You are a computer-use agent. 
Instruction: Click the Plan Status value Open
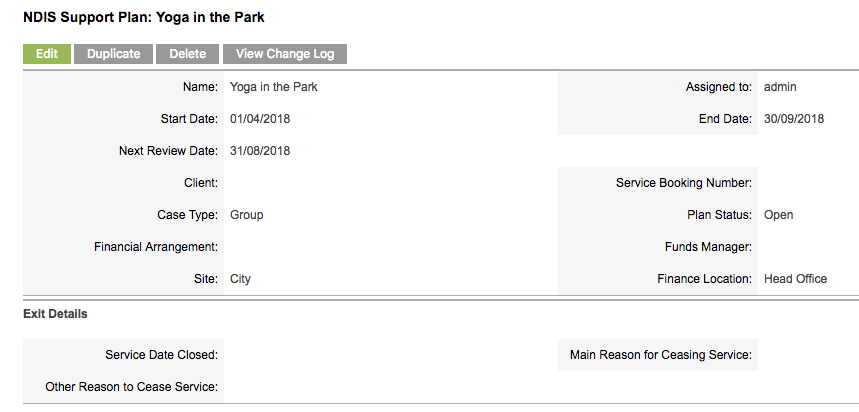pos(778,215)
